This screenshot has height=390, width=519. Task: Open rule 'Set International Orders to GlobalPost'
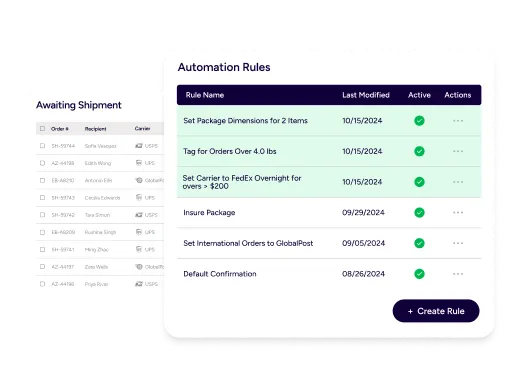[x=248, y=243]
